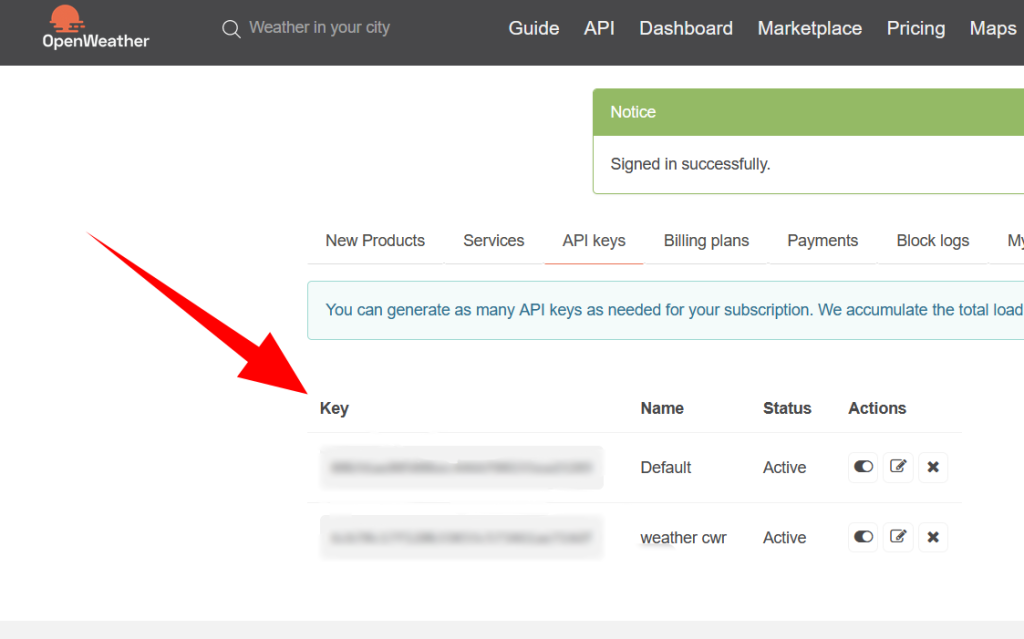This screenshot has height=639, width=1024.
Task: Toggle the weather cwr key status
Action: (x=863, y=537)
